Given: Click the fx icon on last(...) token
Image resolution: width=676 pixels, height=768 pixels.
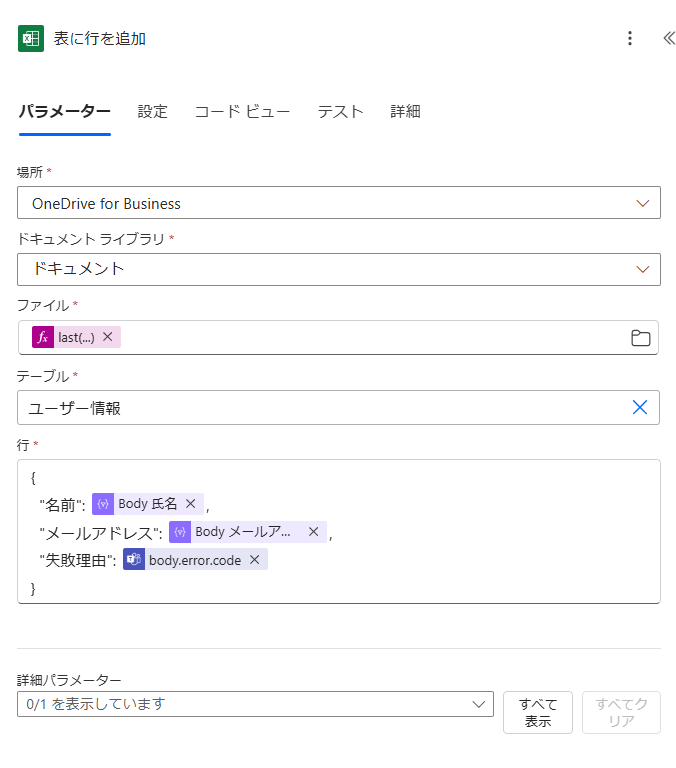Looking at the screenshot, I should pyautogui.click(x=43, y=337).
